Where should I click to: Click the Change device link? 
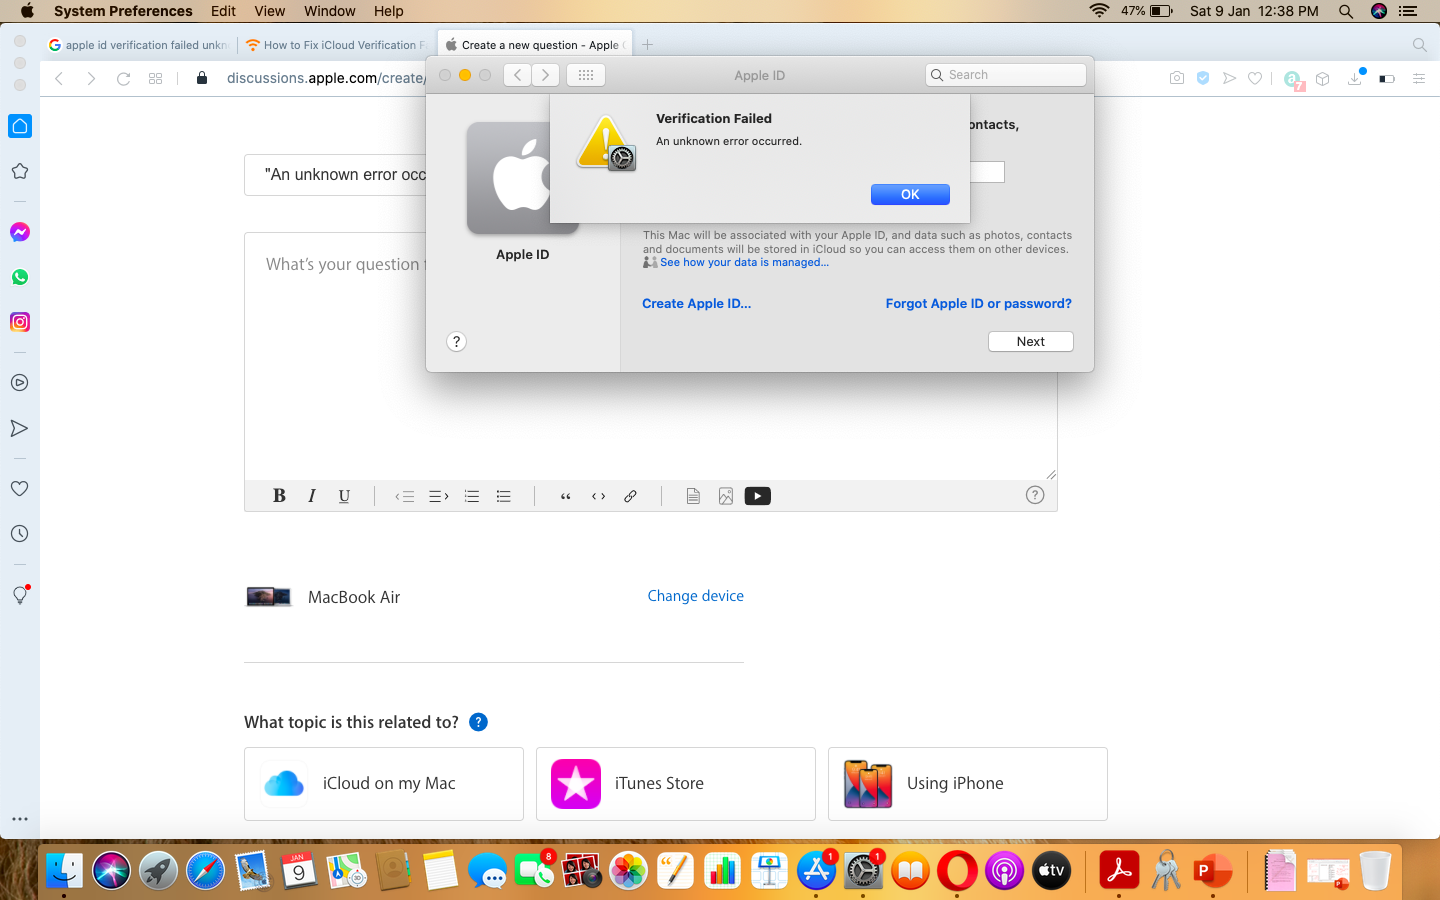tap(696, 596)
